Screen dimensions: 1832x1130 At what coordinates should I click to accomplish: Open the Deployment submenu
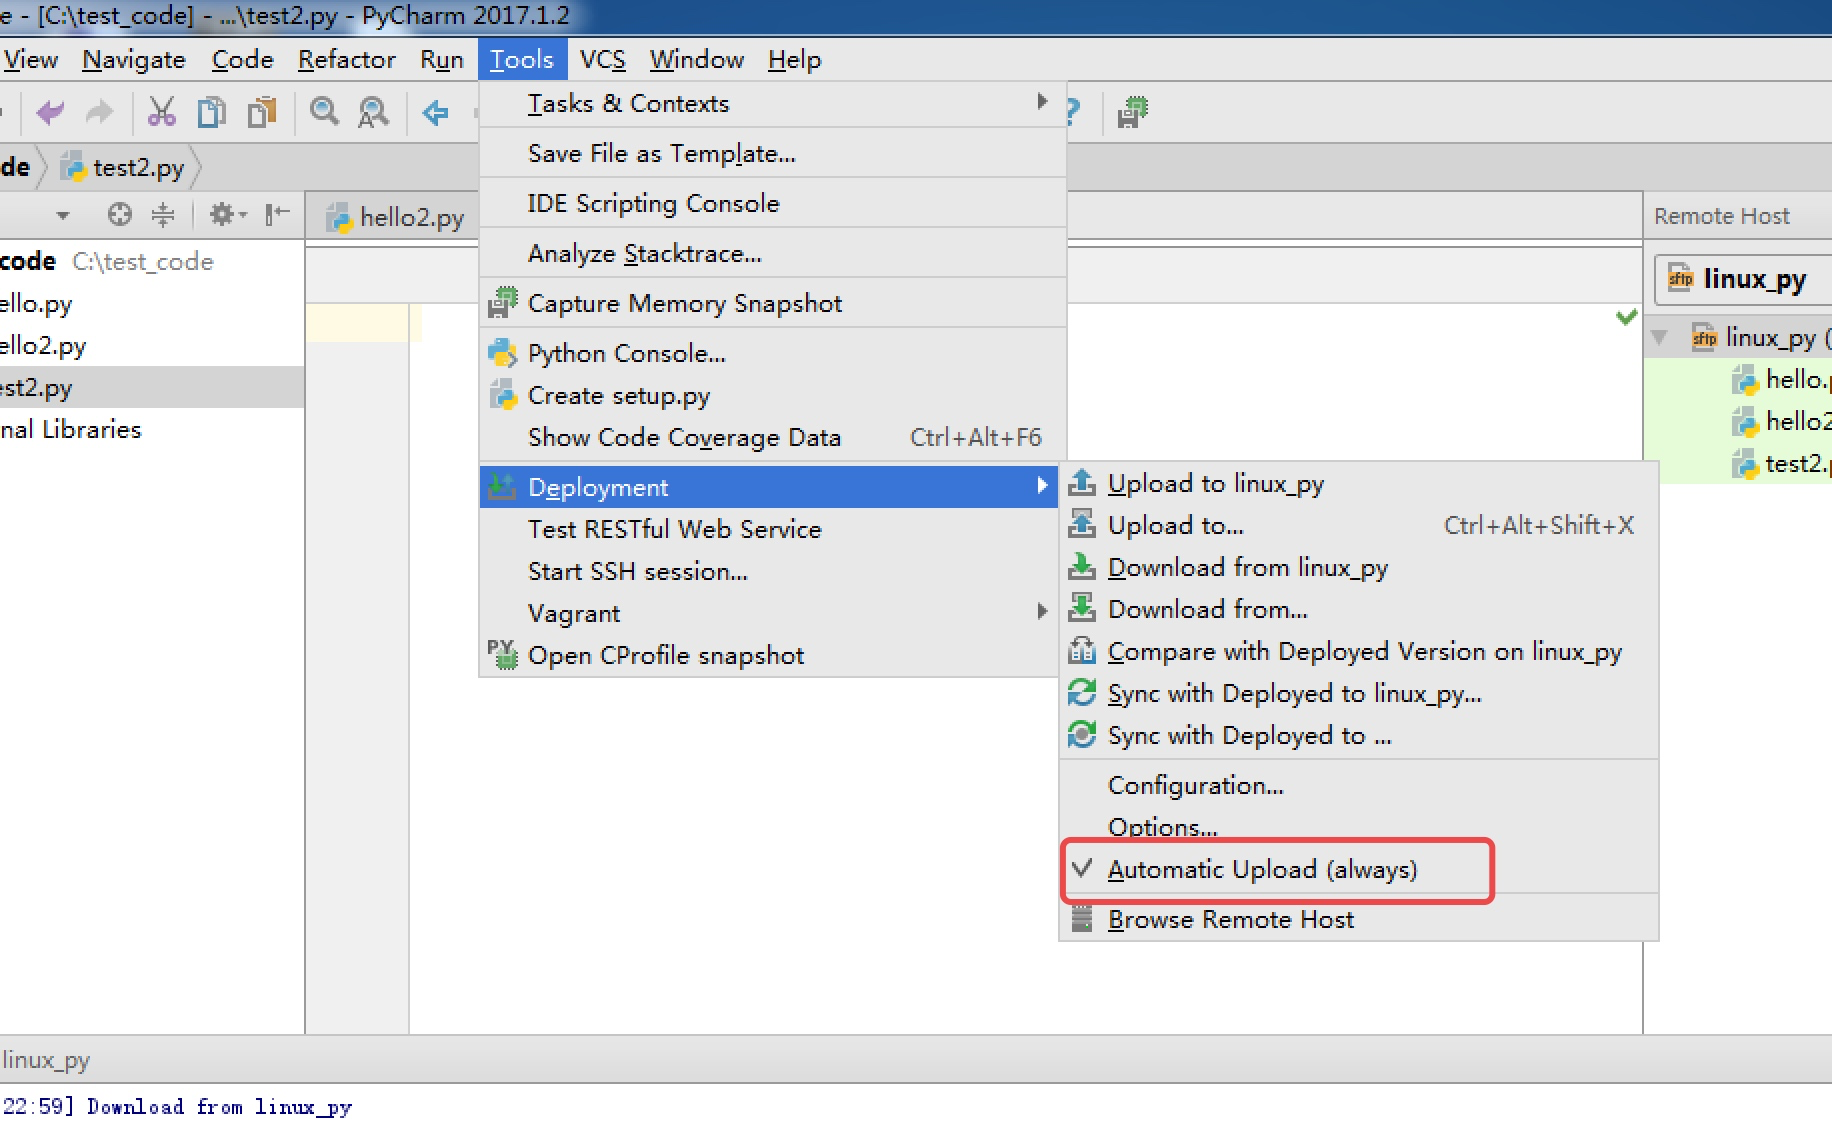click(x=769, y=487)
